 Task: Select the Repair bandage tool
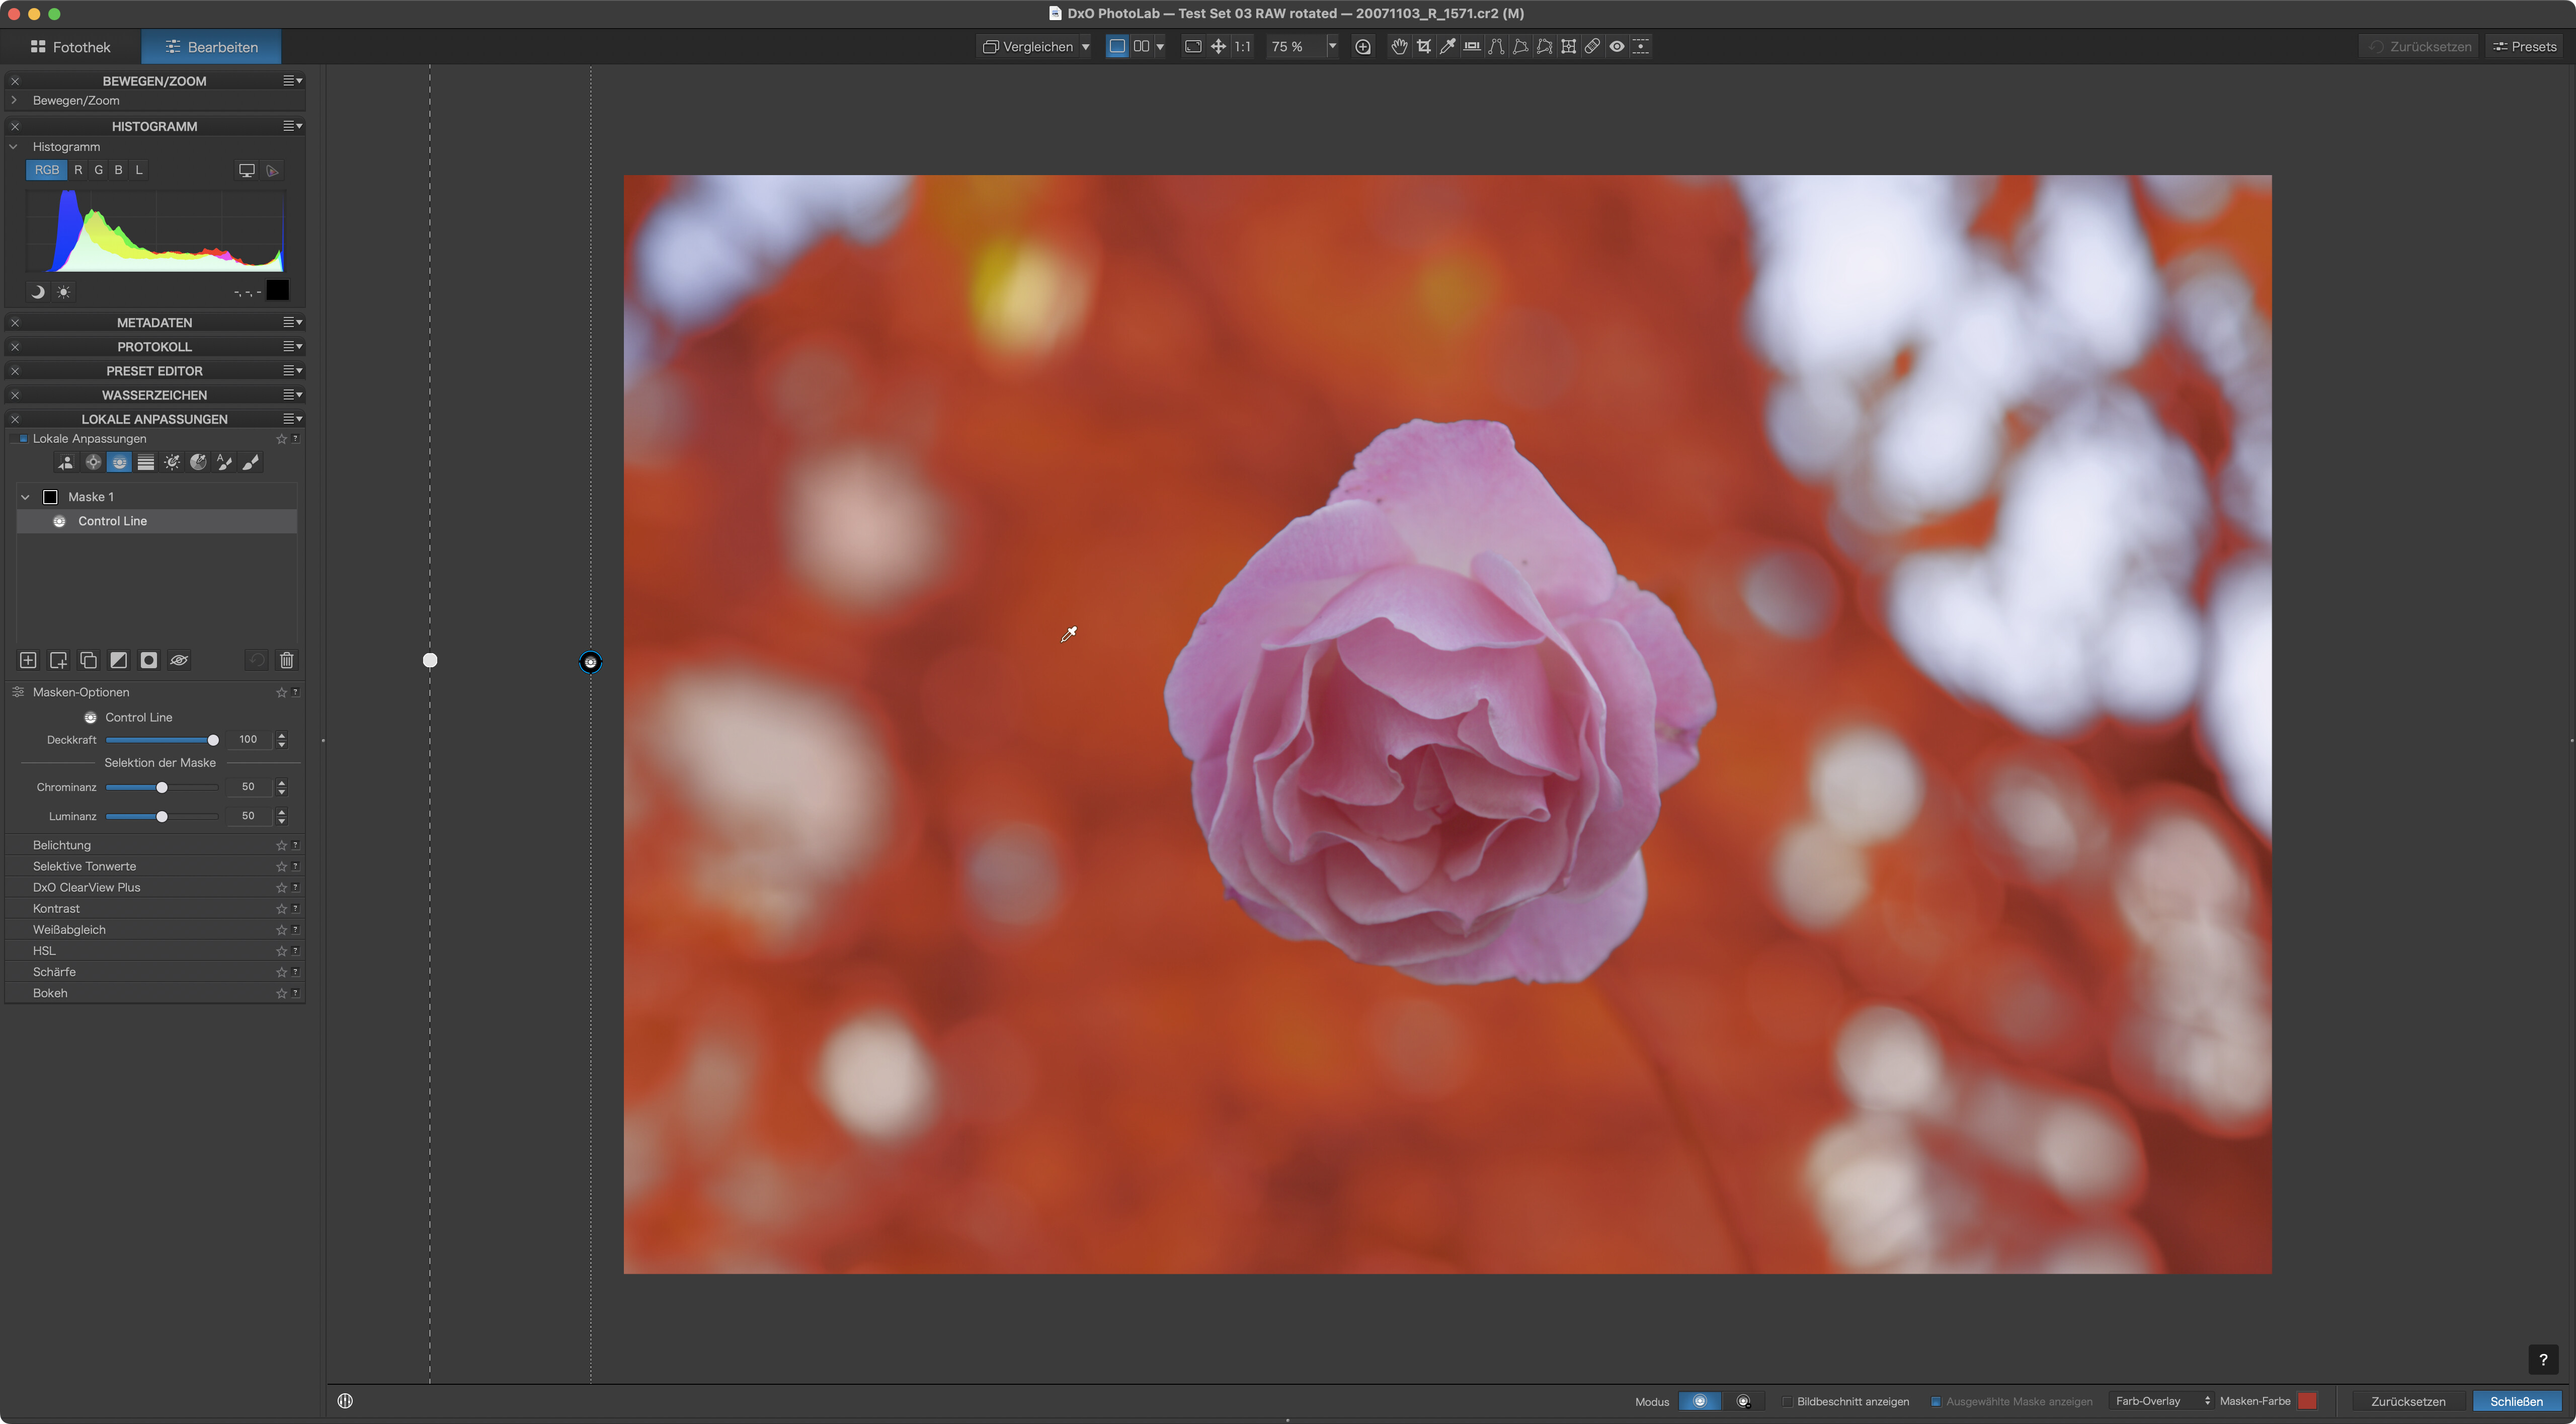[1592, 46]
